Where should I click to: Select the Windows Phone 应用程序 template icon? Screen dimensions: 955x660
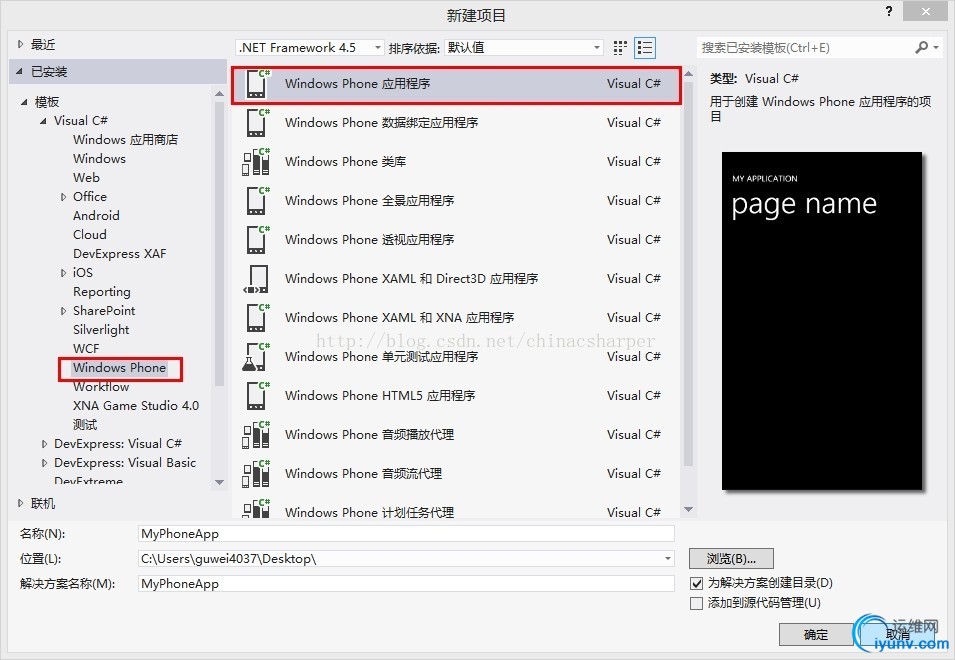[x=257, y=84]
